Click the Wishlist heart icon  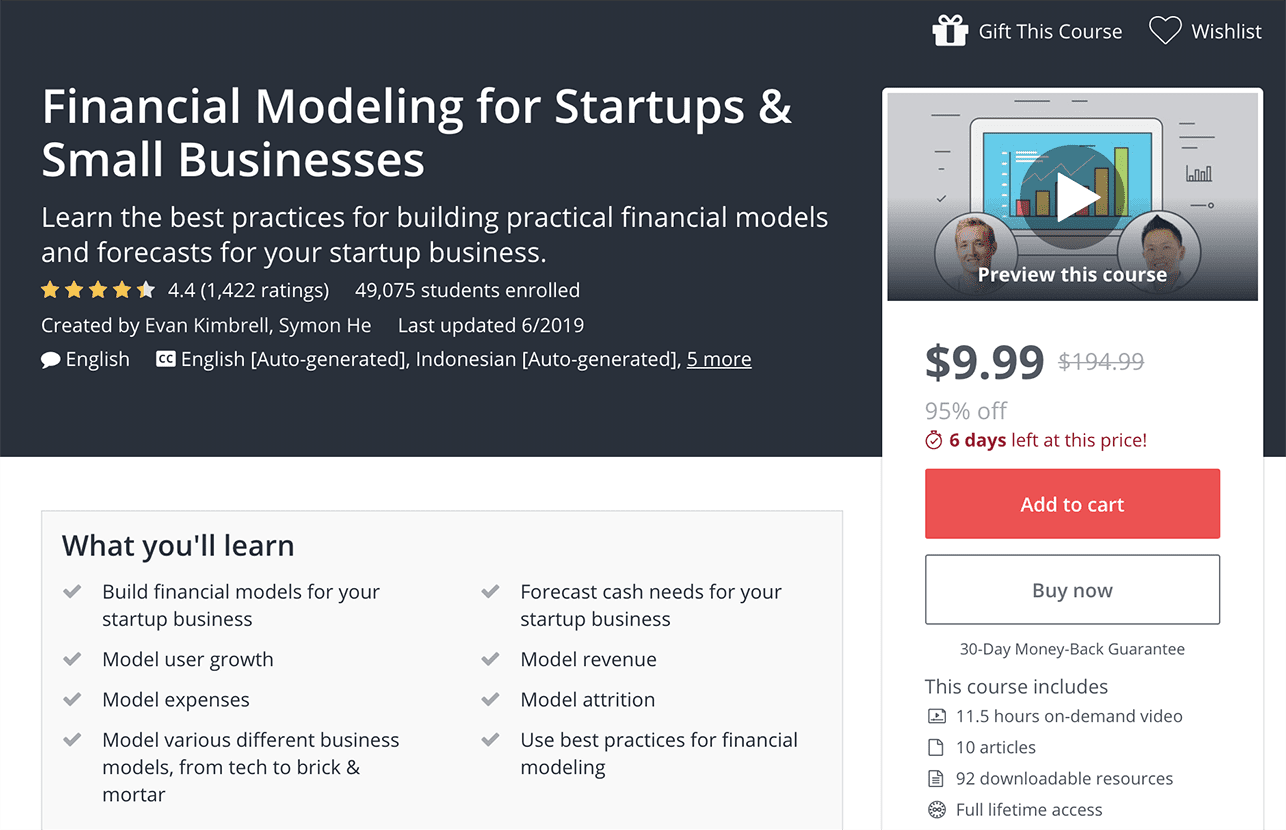1165,31
